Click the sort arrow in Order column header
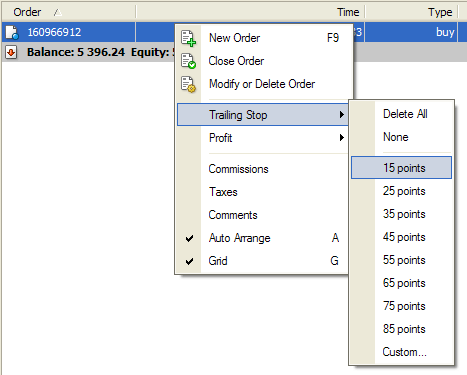The image size is (467, 375). tap(58, 13)
